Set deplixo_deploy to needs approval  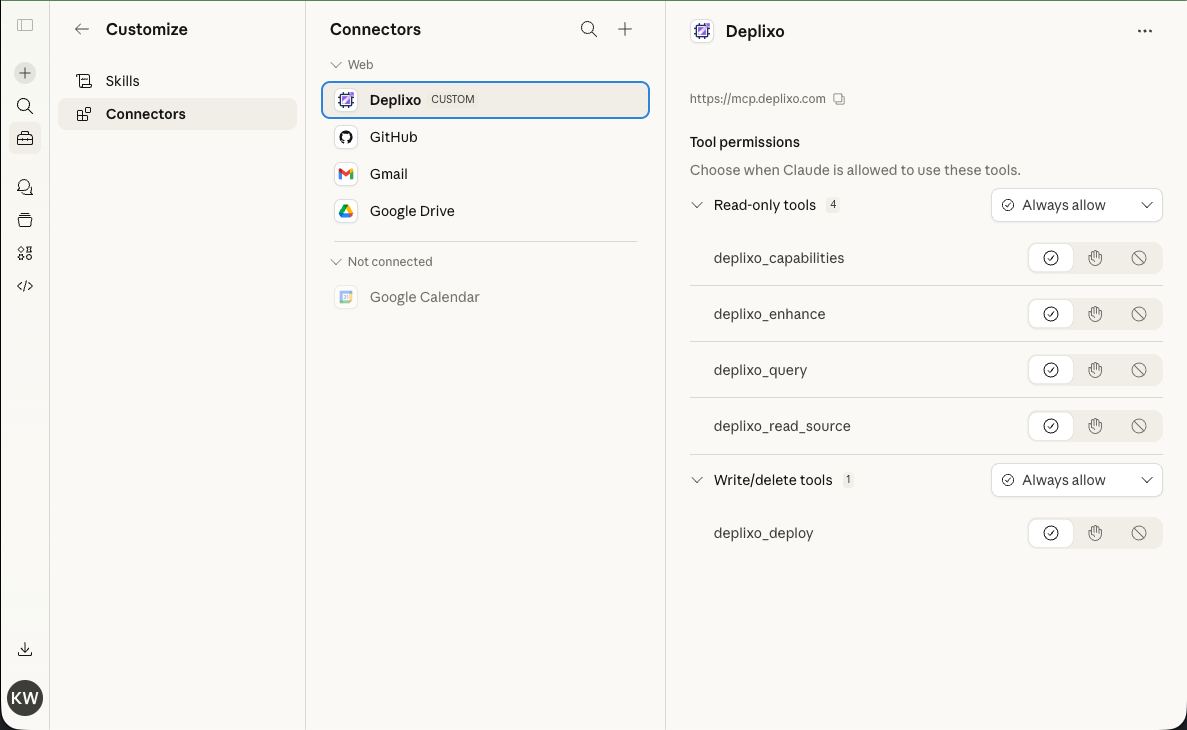point(1095,533)
